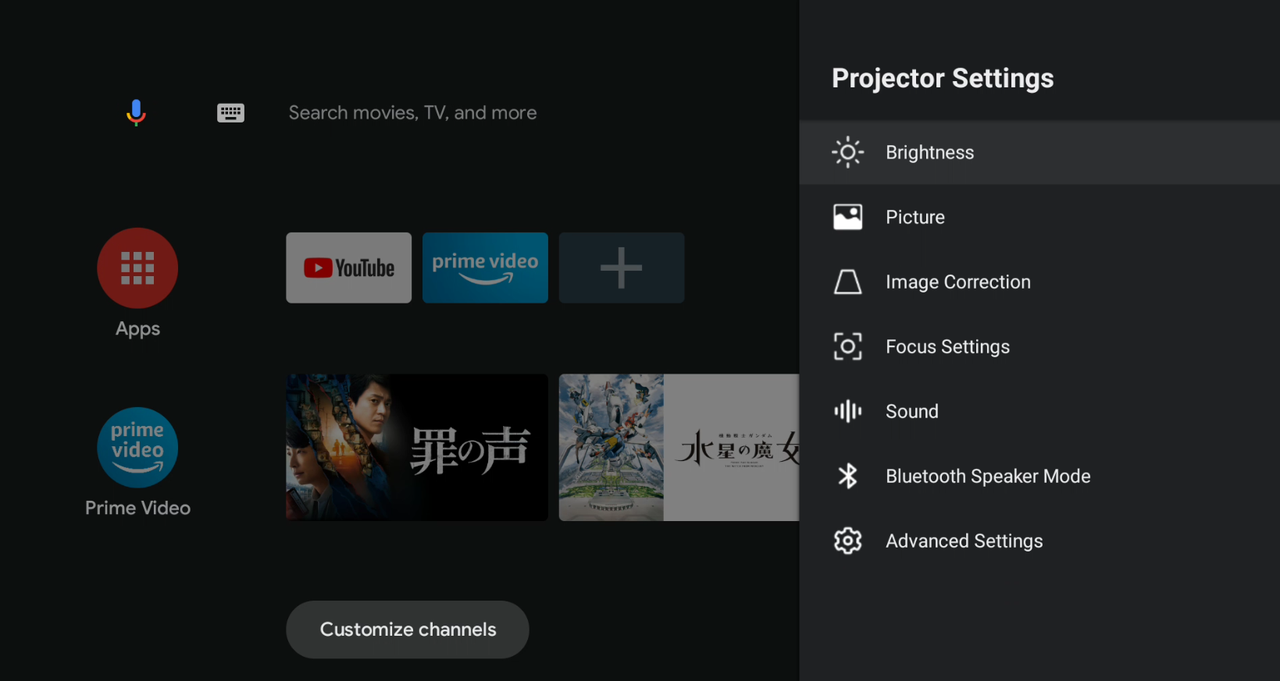
Task: Open the red Apps launcher icon
Action: [x=137, y=268]
